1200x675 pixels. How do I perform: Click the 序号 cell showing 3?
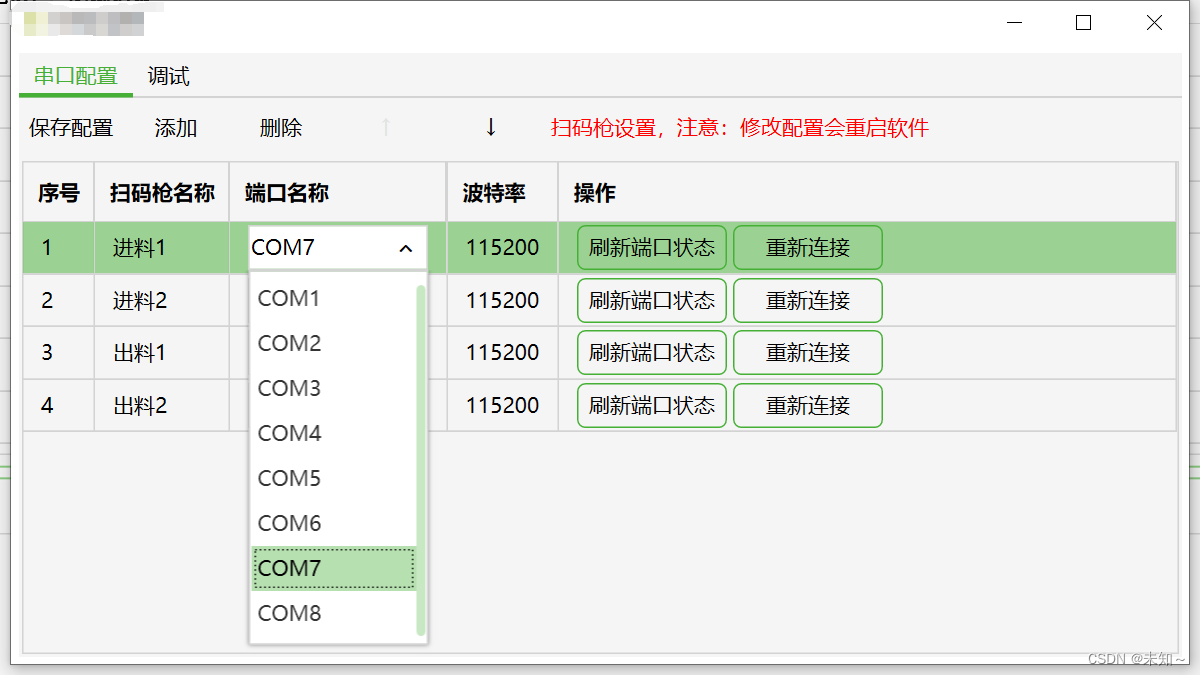click(x=57, y=352)
